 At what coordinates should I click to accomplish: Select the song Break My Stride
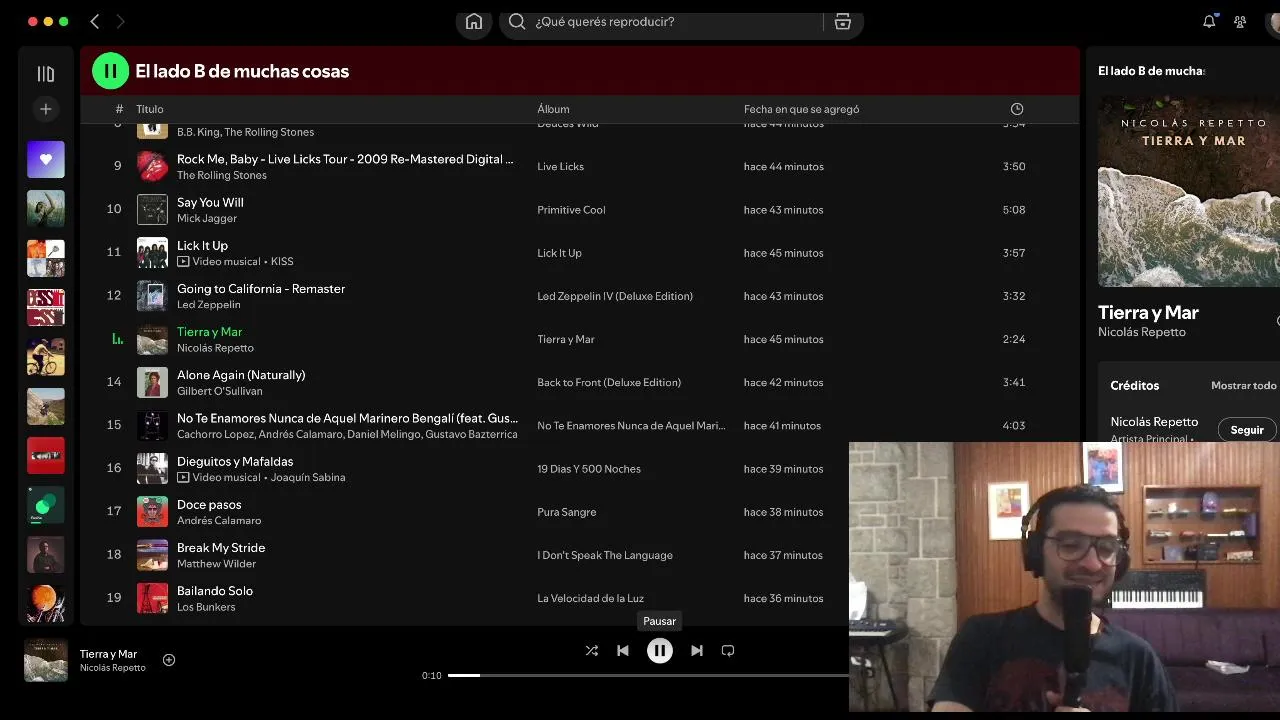221,547
